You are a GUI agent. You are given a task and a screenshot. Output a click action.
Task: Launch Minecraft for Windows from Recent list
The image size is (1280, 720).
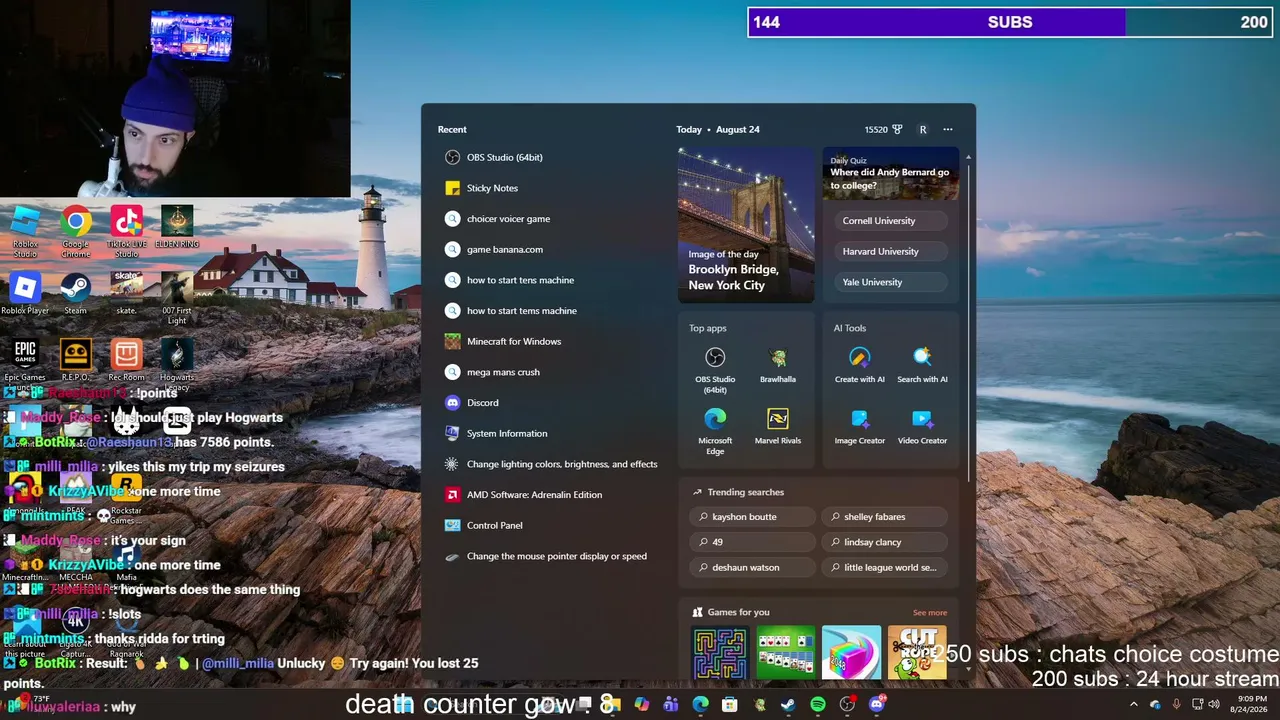point(503,341)
